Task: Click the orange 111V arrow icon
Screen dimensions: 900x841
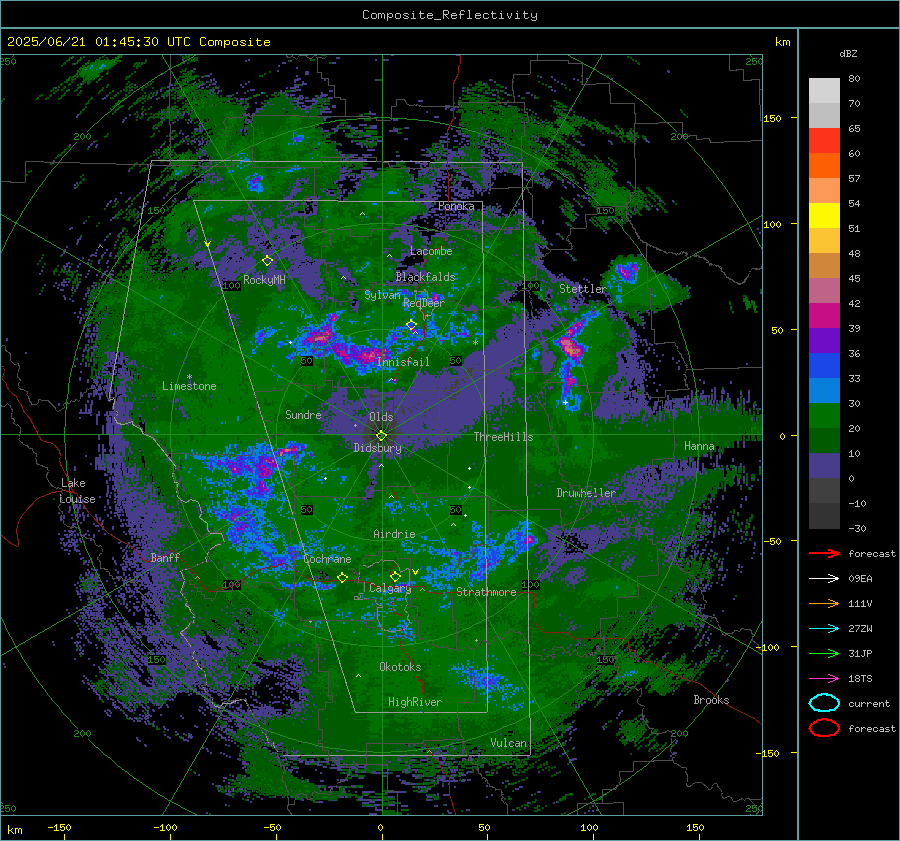Action: 824,603
